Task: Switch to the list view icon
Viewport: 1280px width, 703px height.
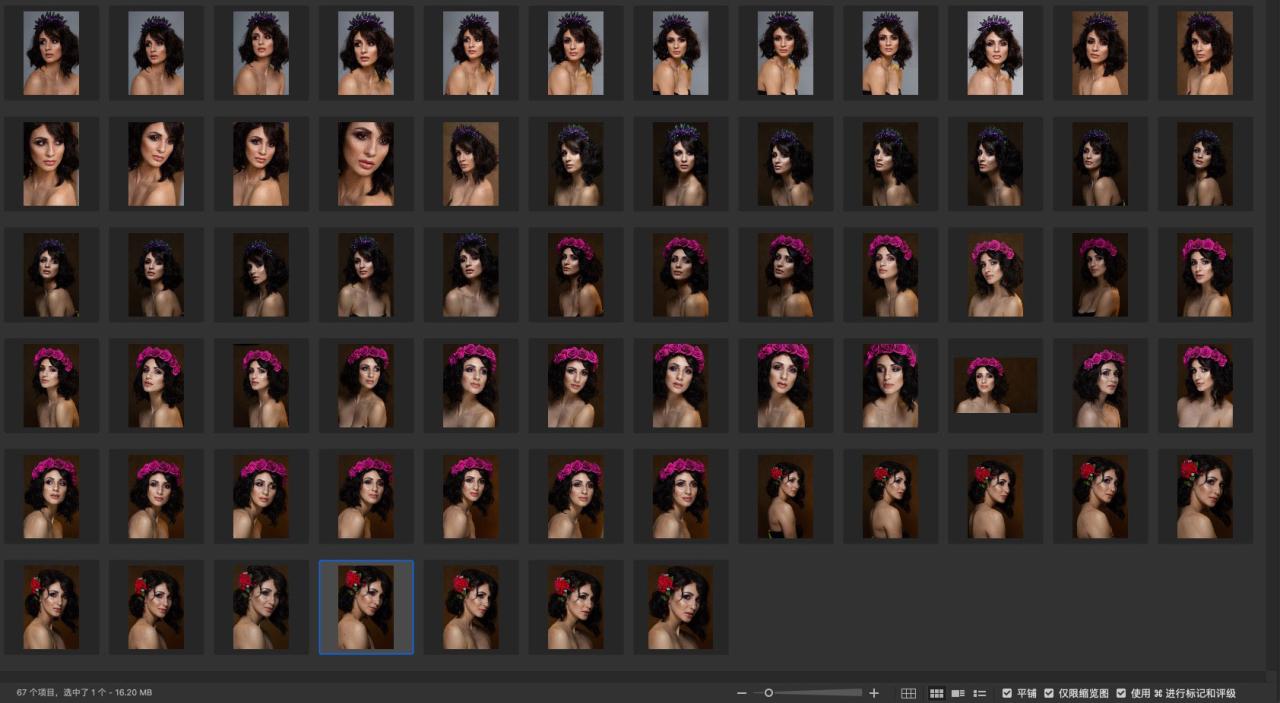Action: tap(980, 693)
